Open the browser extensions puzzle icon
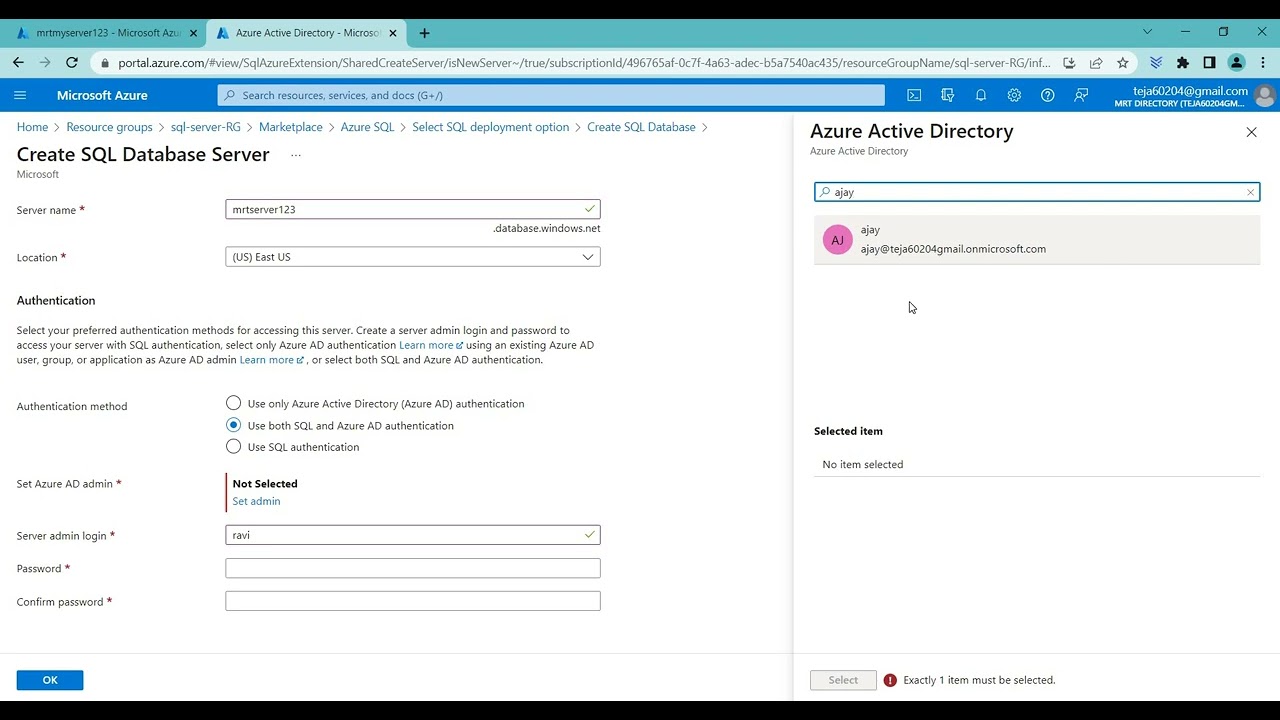 click(1183, 62)
